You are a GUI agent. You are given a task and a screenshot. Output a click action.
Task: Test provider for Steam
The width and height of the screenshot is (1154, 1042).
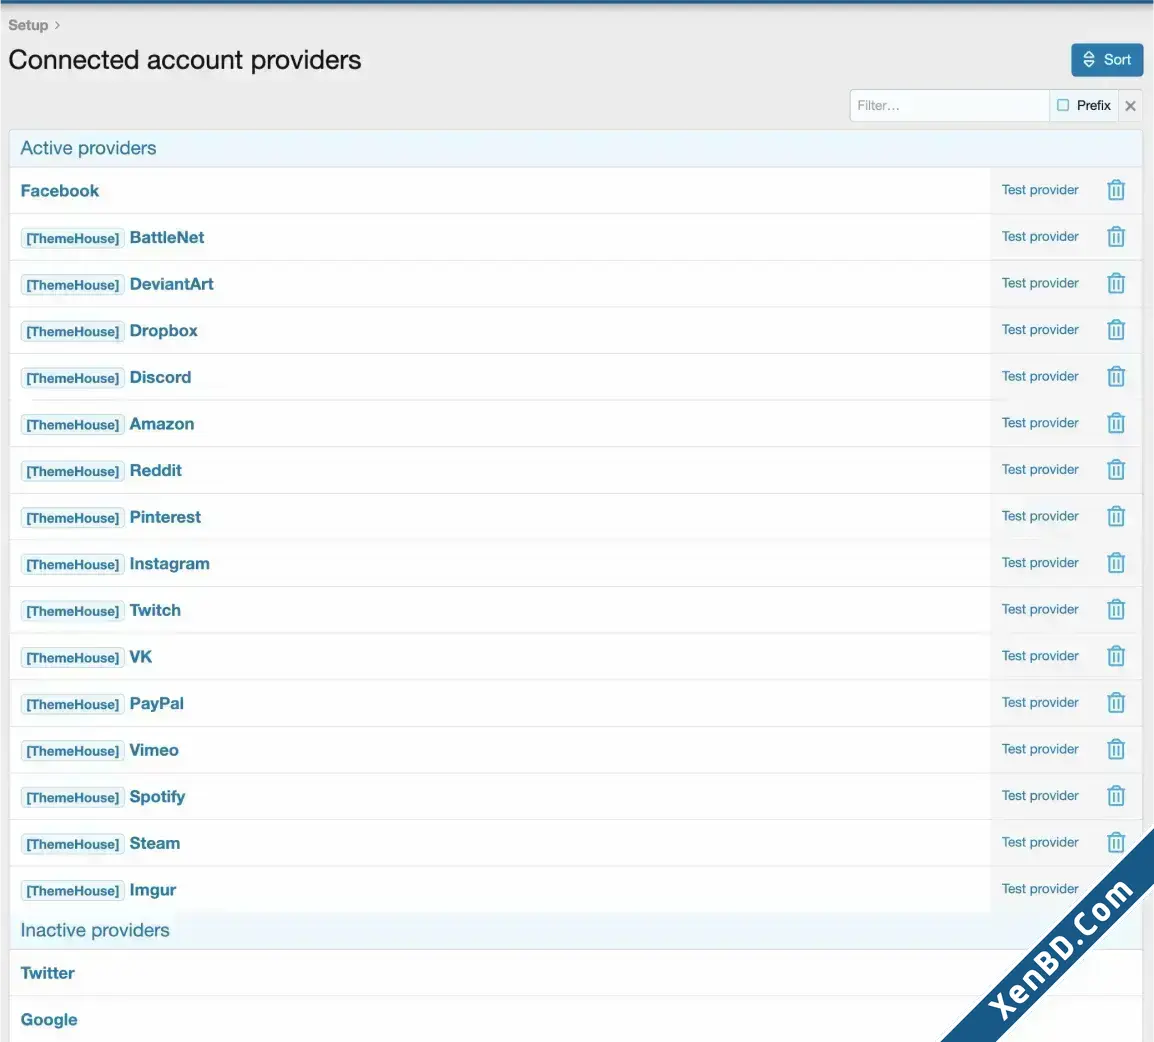tap(1040, 842)
